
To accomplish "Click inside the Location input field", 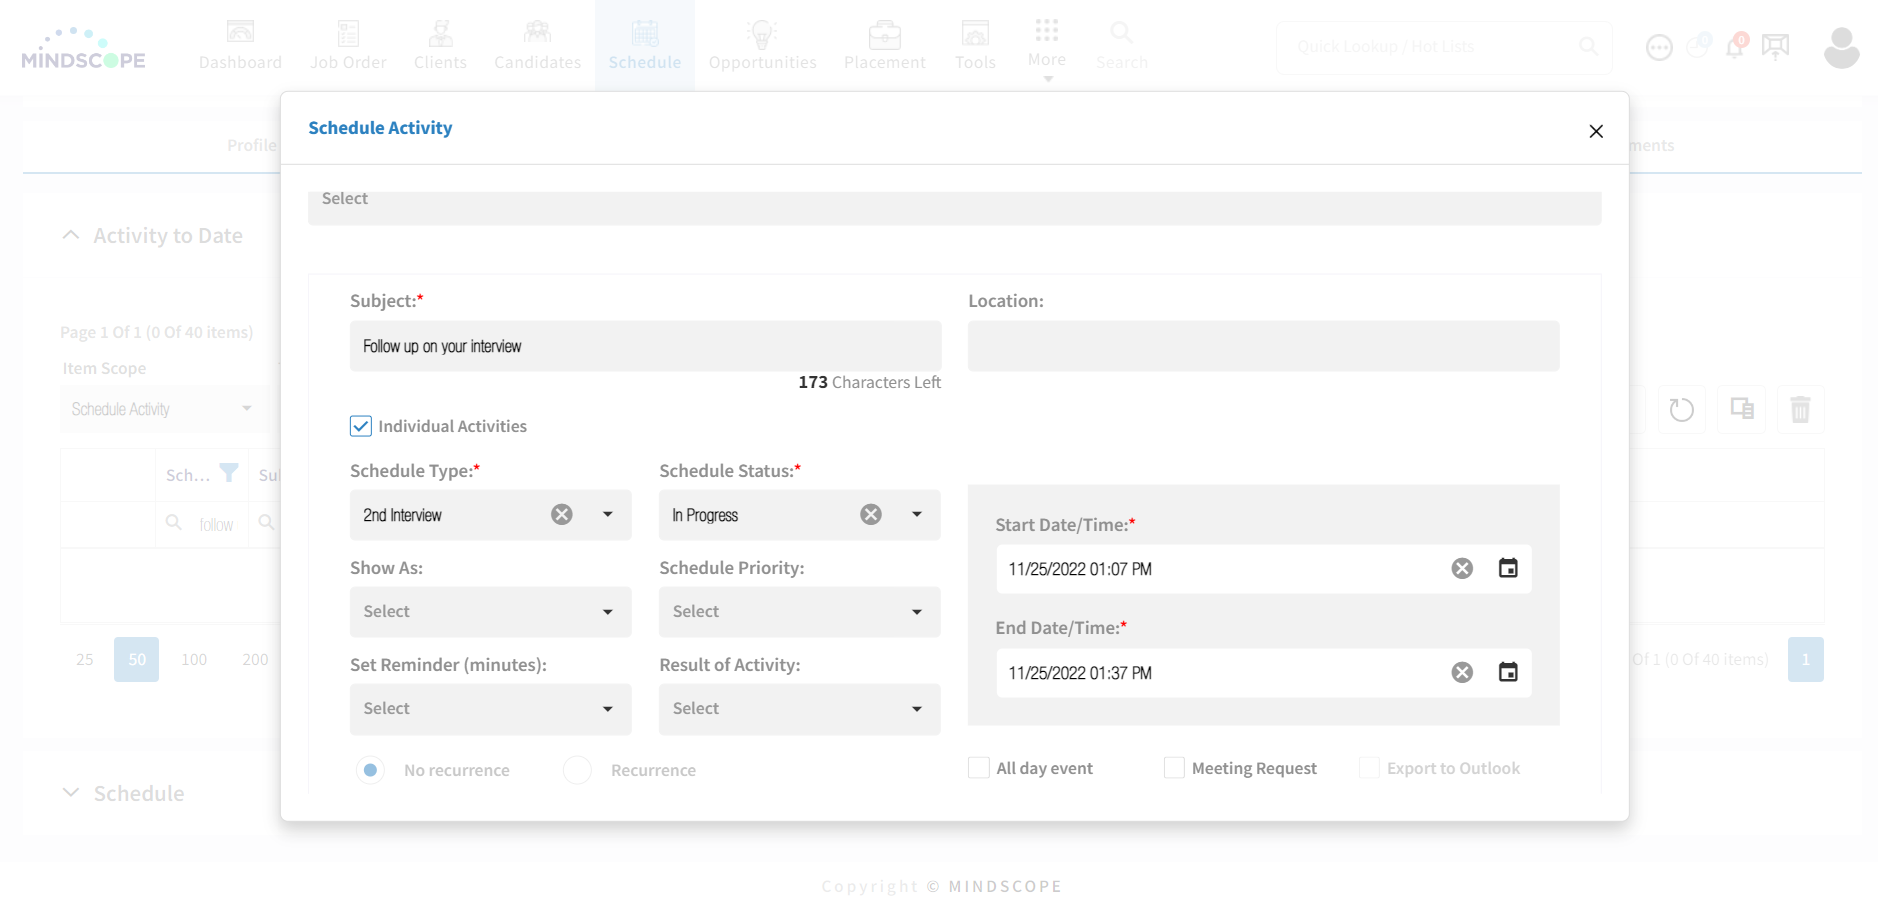I will [x=1263, y=346].
